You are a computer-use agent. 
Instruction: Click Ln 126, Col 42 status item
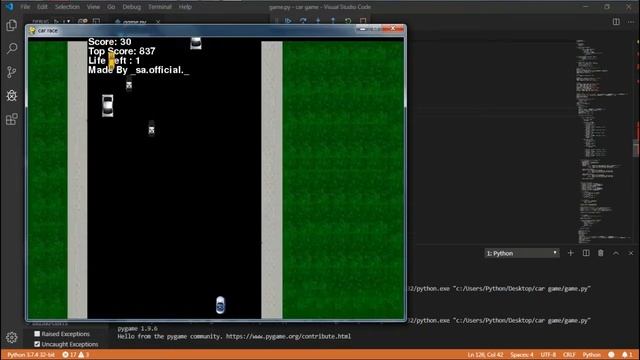pos(485,355)
